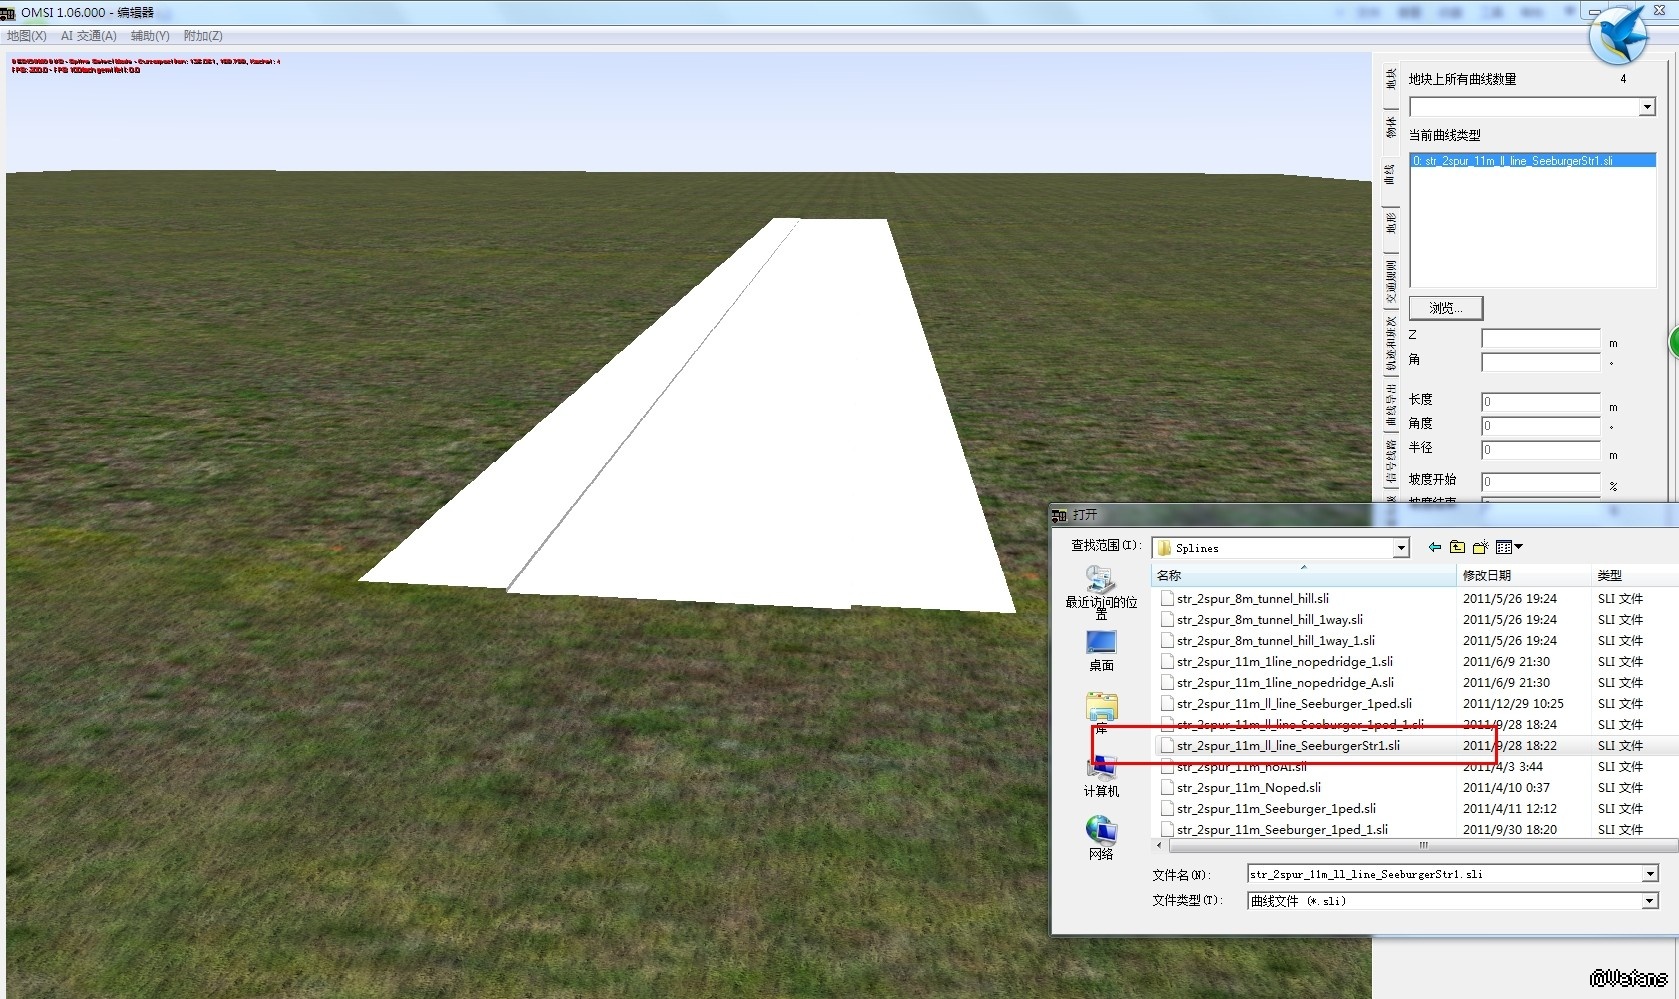1679x999 pixels.
Task: Select file str_2spur_11m_Noped.sli
Action: 1248,788
